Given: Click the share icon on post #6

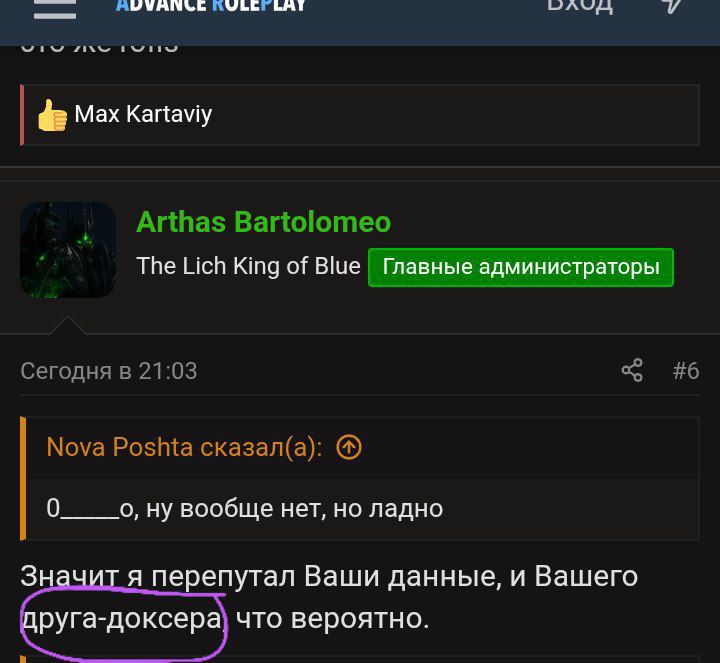Looking at the screenshot, I should point(632,370).
